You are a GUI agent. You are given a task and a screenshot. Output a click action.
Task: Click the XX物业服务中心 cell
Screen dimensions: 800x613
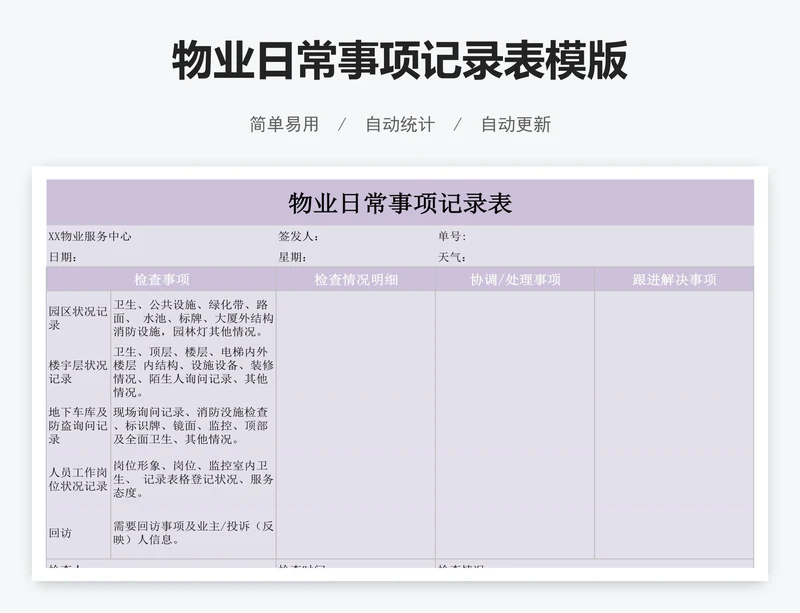pos(90,236)
